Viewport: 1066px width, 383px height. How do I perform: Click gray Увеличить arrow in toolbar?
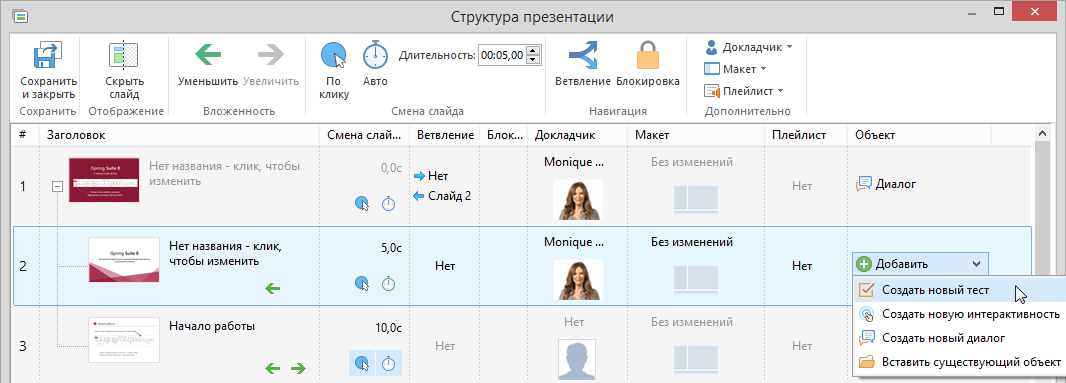tap(271, 54)
